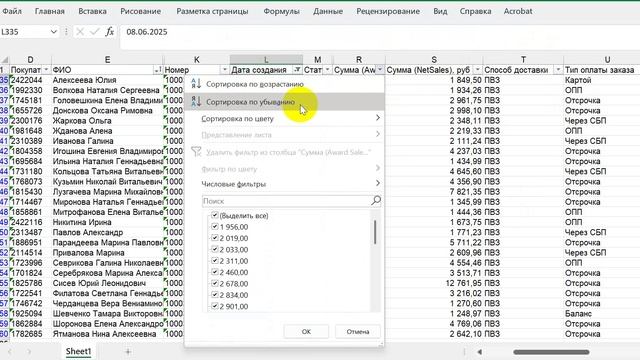This screenshot has height=360, width=640.
Task: Uncheck the 2 834,00 value
Action: 215,295
